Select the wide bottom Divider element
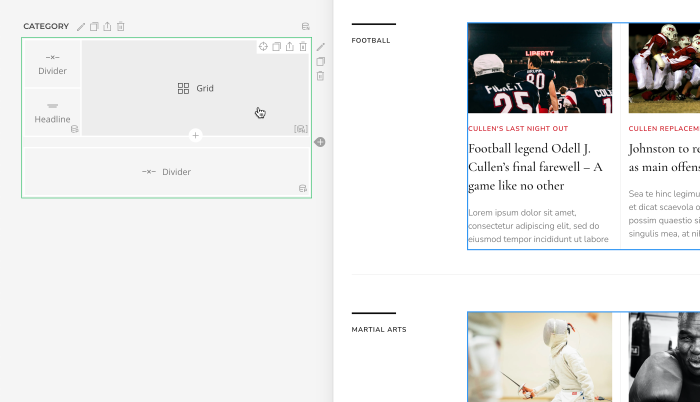This screenshot has height=402, width=700. (x=167, y=172)
